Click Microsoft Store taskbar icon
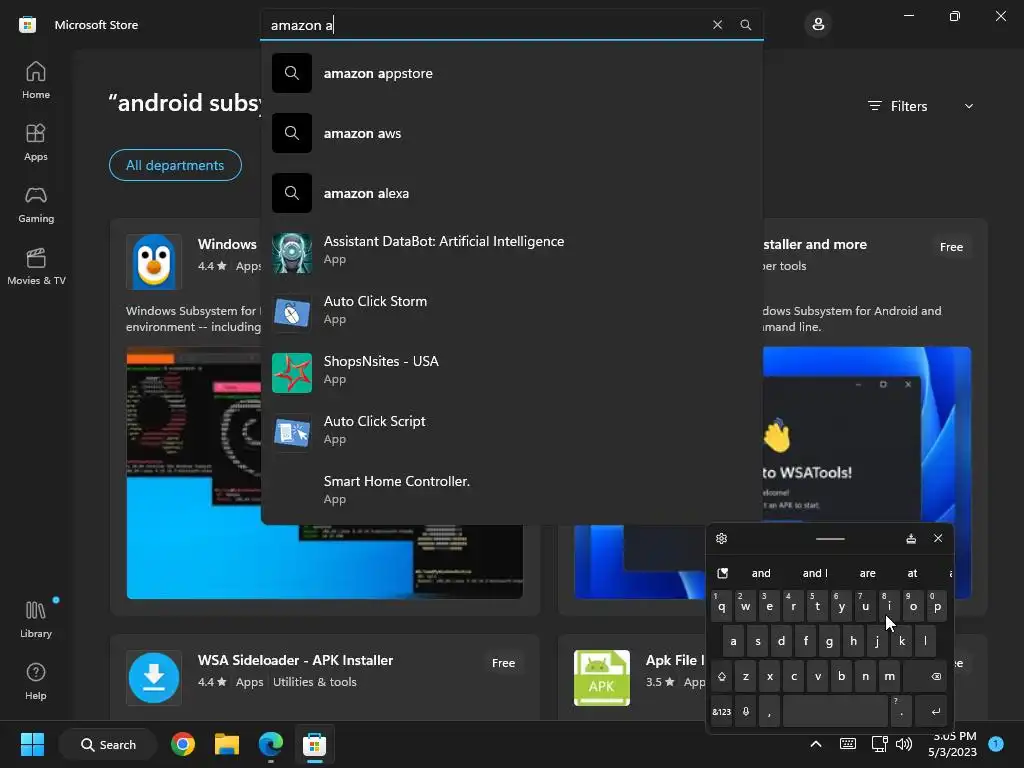The width and height of the screenshot is (1024, 768). click(314, 744)
